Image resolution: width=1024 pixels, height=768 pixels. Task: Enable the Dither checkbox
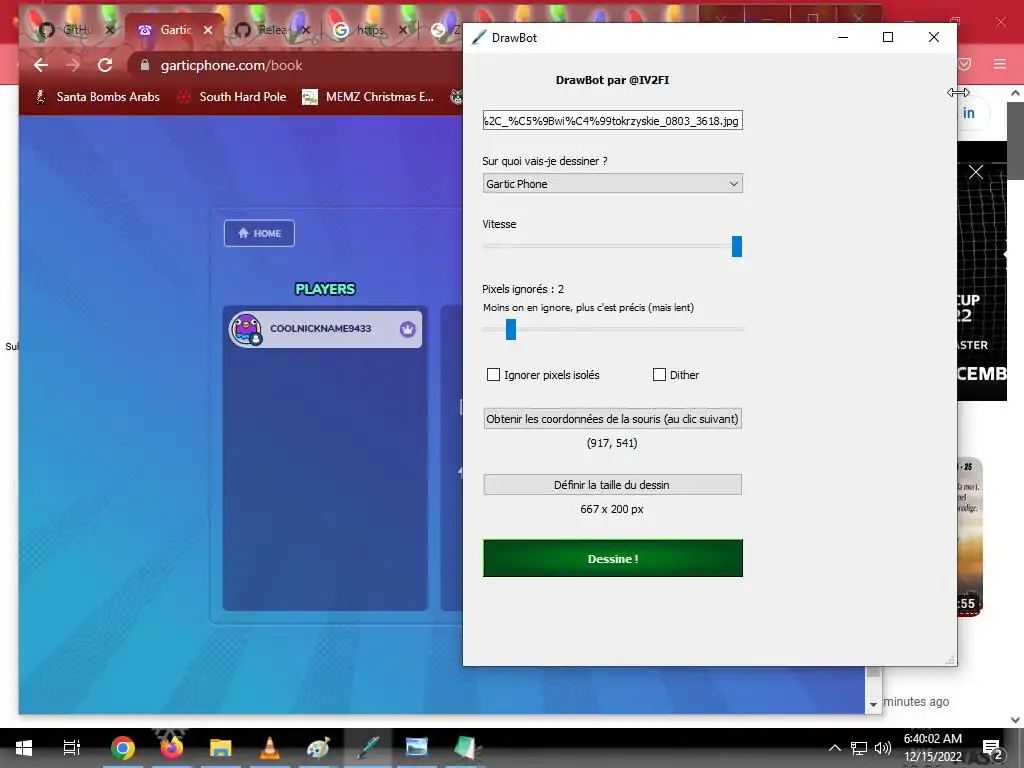point(660,374)
